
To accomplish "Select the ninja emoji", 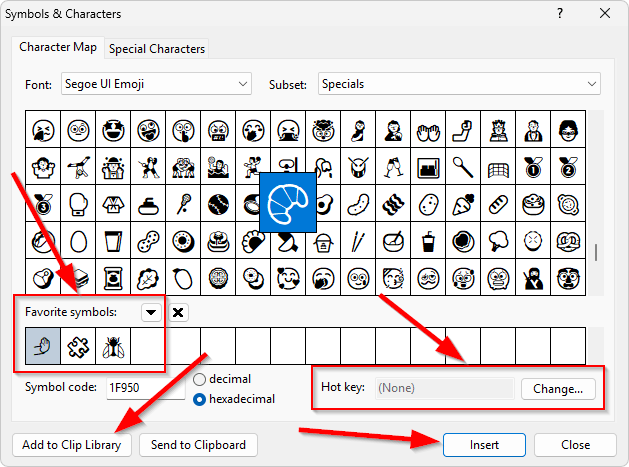I will 533,278.
